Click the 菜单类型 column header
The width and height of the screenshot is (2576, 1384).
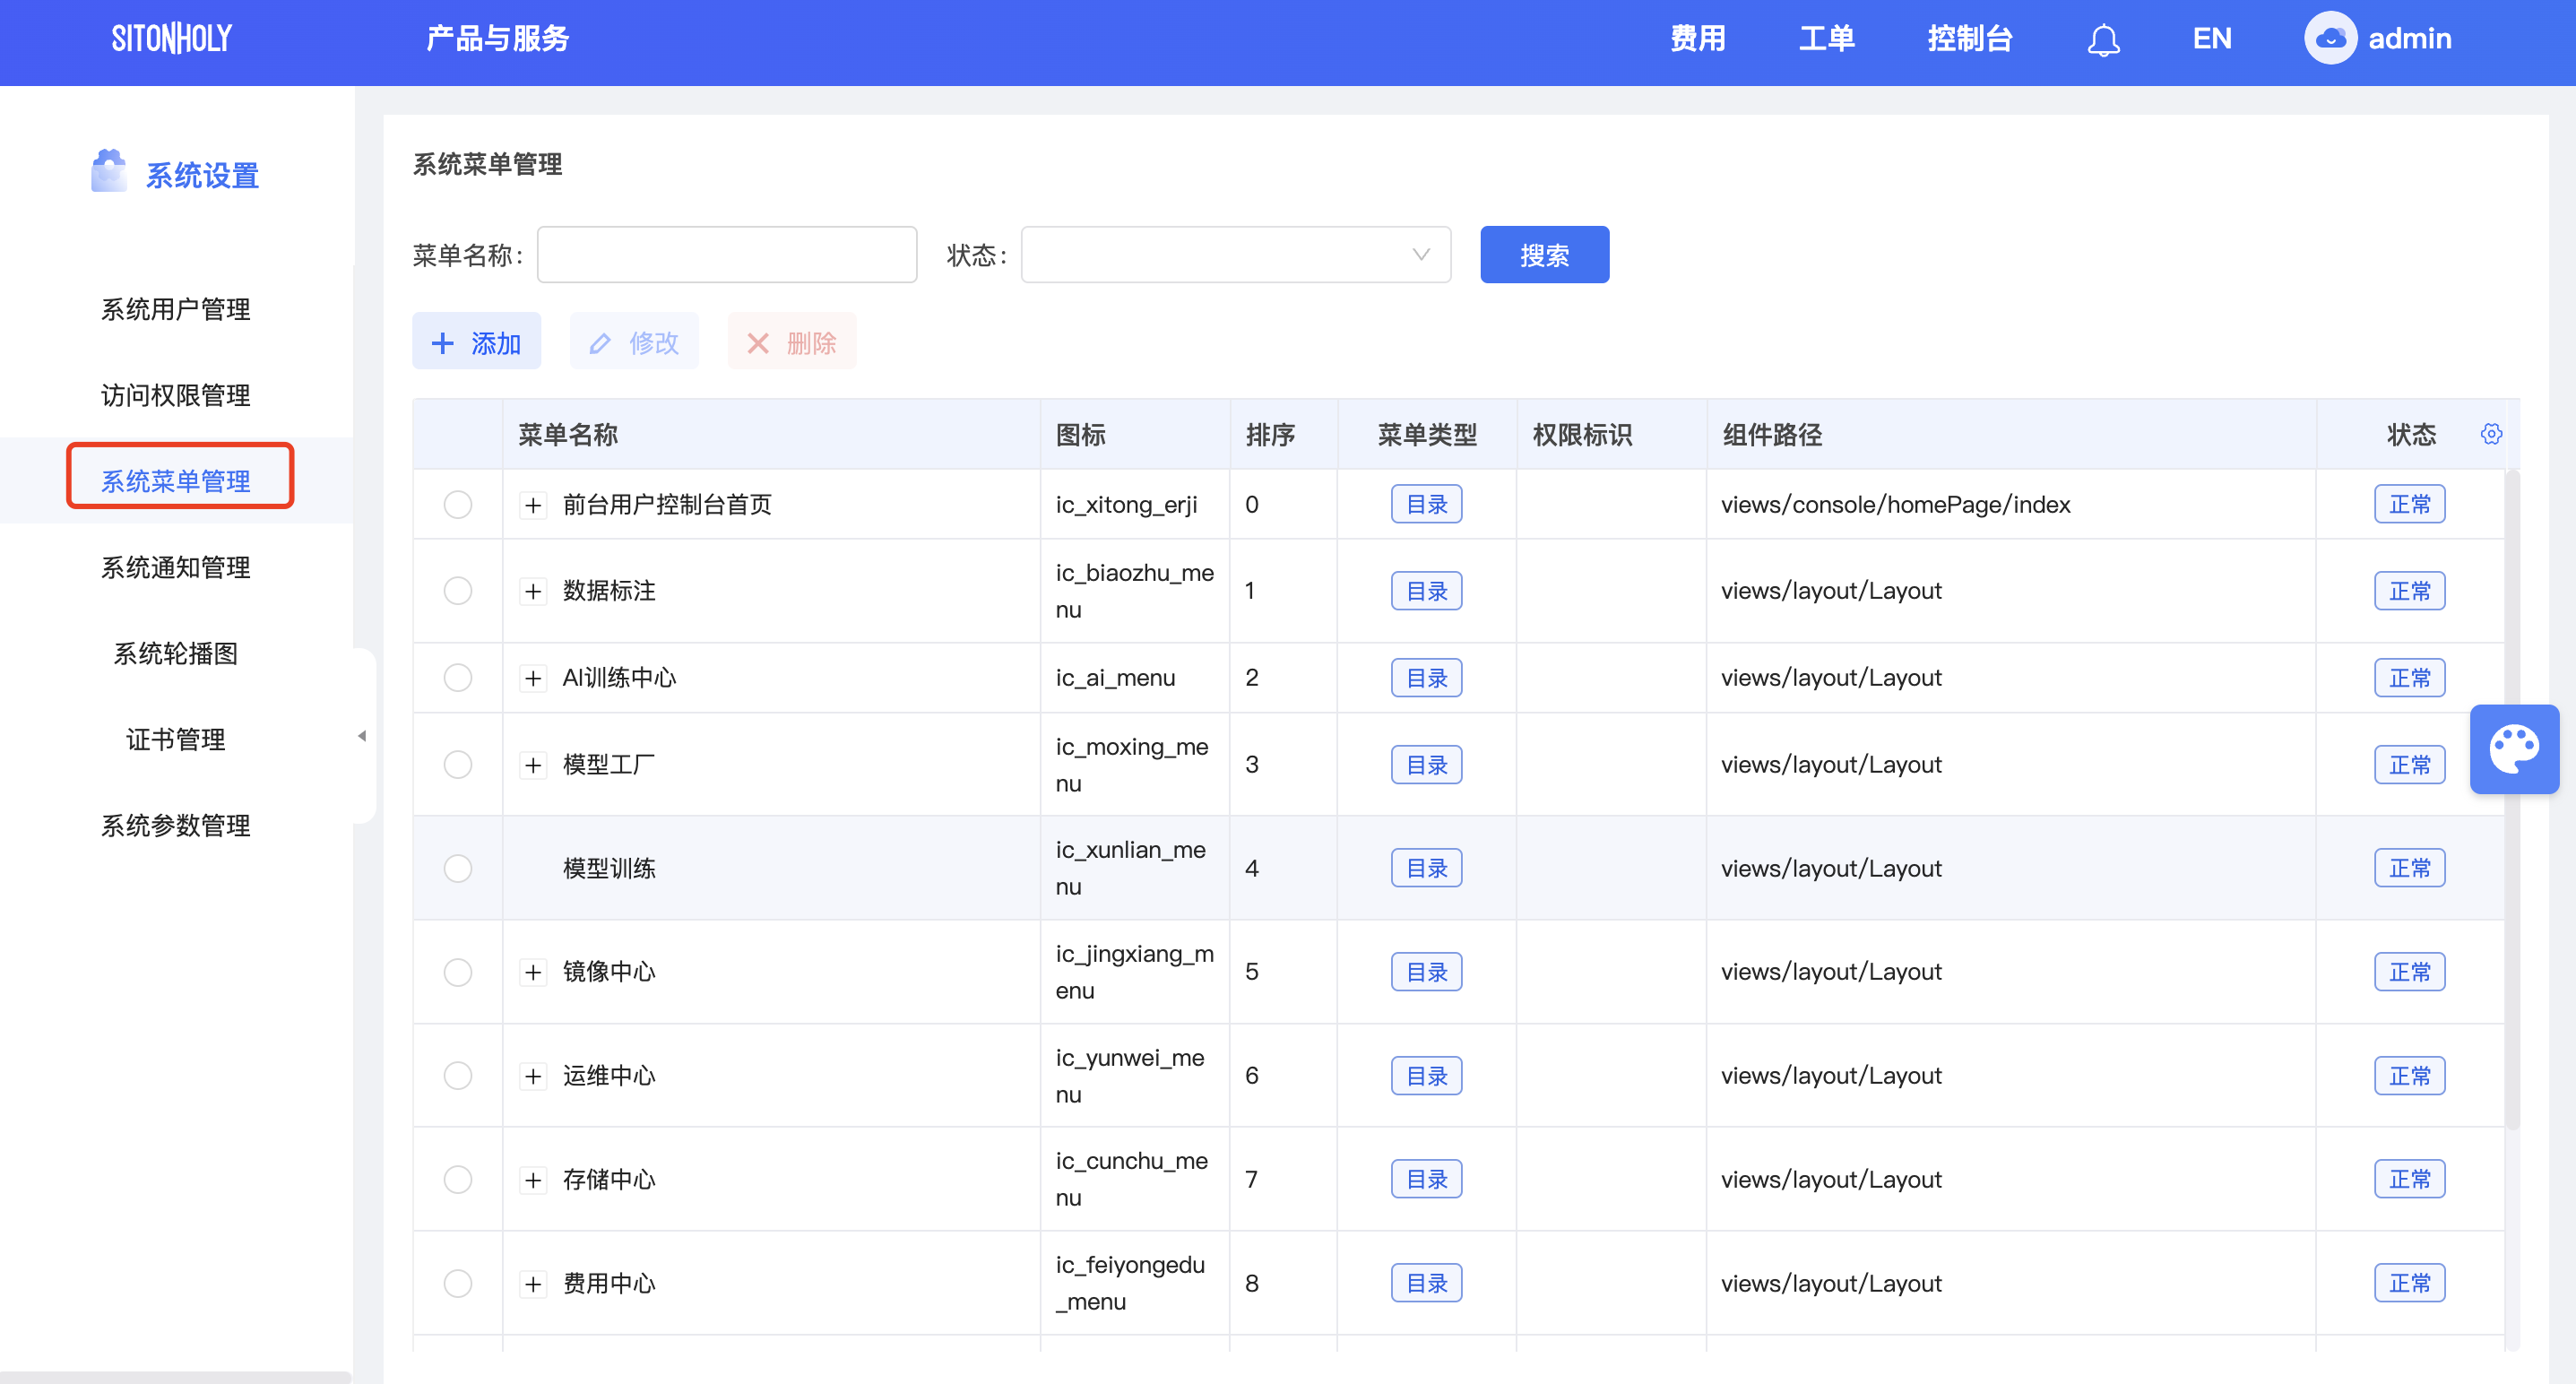(x=1426, y=435)
